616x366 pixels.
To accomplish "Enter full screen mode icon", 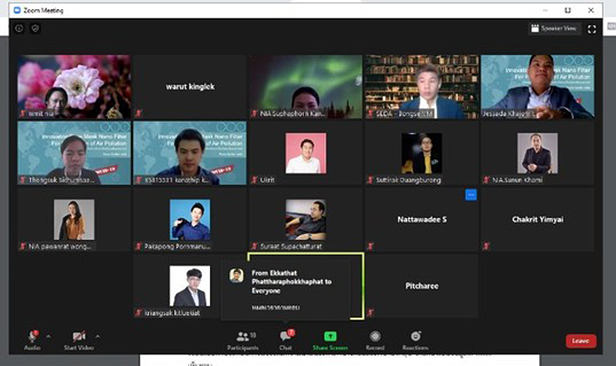I will 592,29.
